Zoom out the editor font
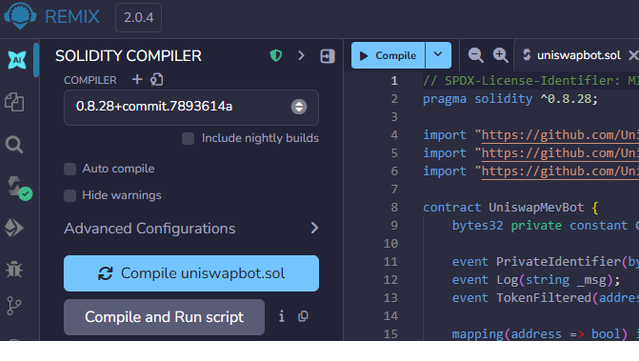Image resolution: width=639 pixels, height=361 pixels. 476,55
